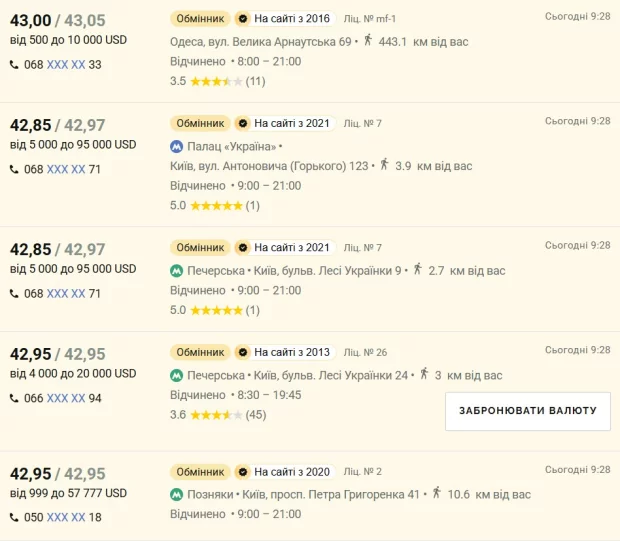The height and width of the screenshot is (541, 620).
Task: Click the Обмінник tag in the Odesa listing
Action: [200, 19]
